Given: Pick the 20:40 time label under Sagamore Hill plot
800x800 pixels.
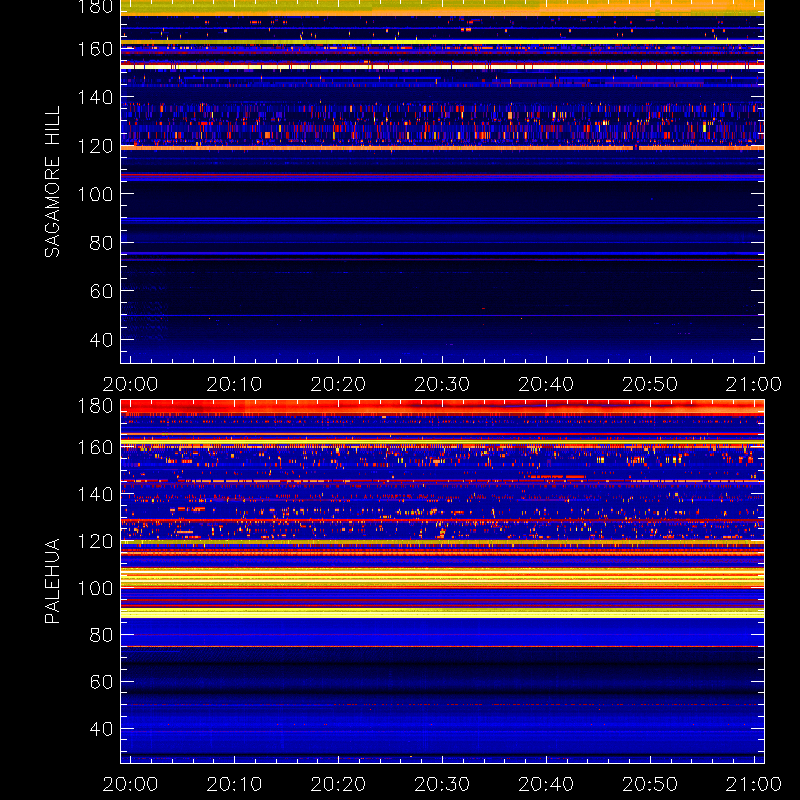Looking at the screenshot, I should (546, 384).
